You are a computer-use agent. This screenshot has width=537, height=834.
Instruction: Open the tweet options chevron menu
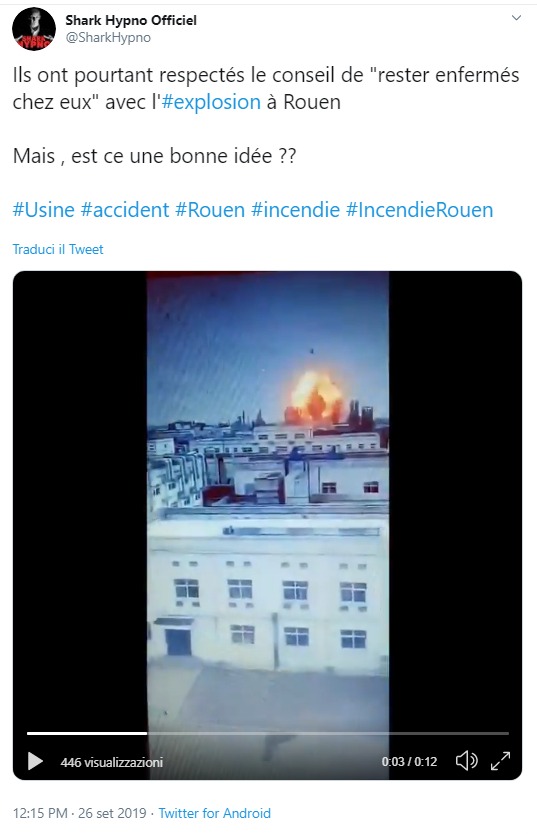[516, 18]
